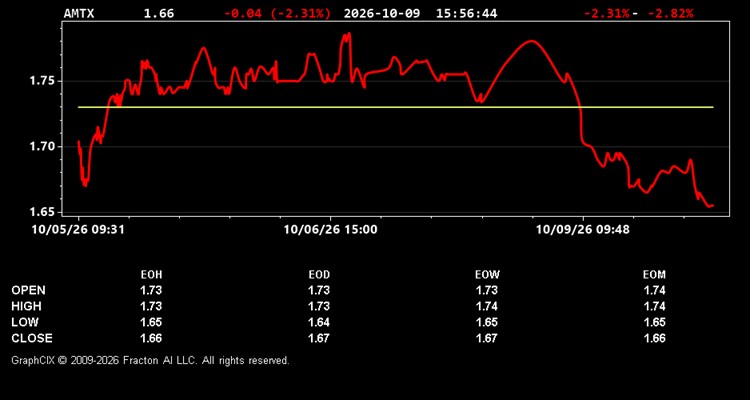Click the EOH OPEN cell 1.73

click(x=151, y=290)
